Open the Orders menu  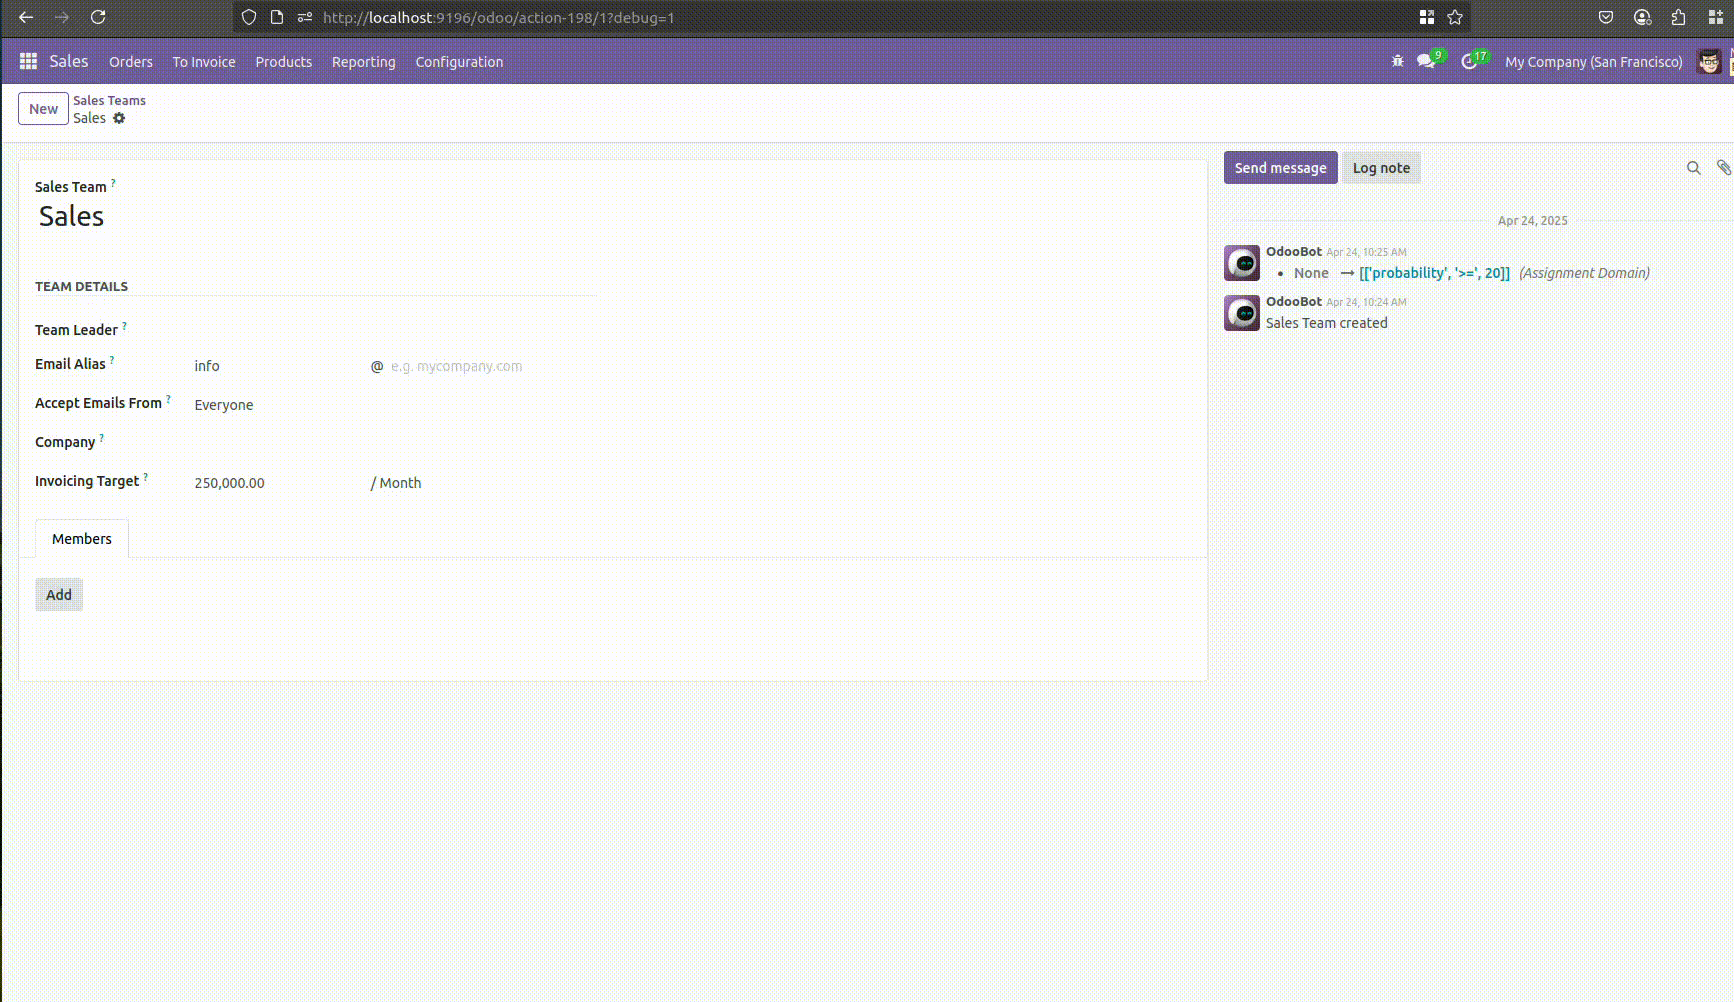(131, 62)
